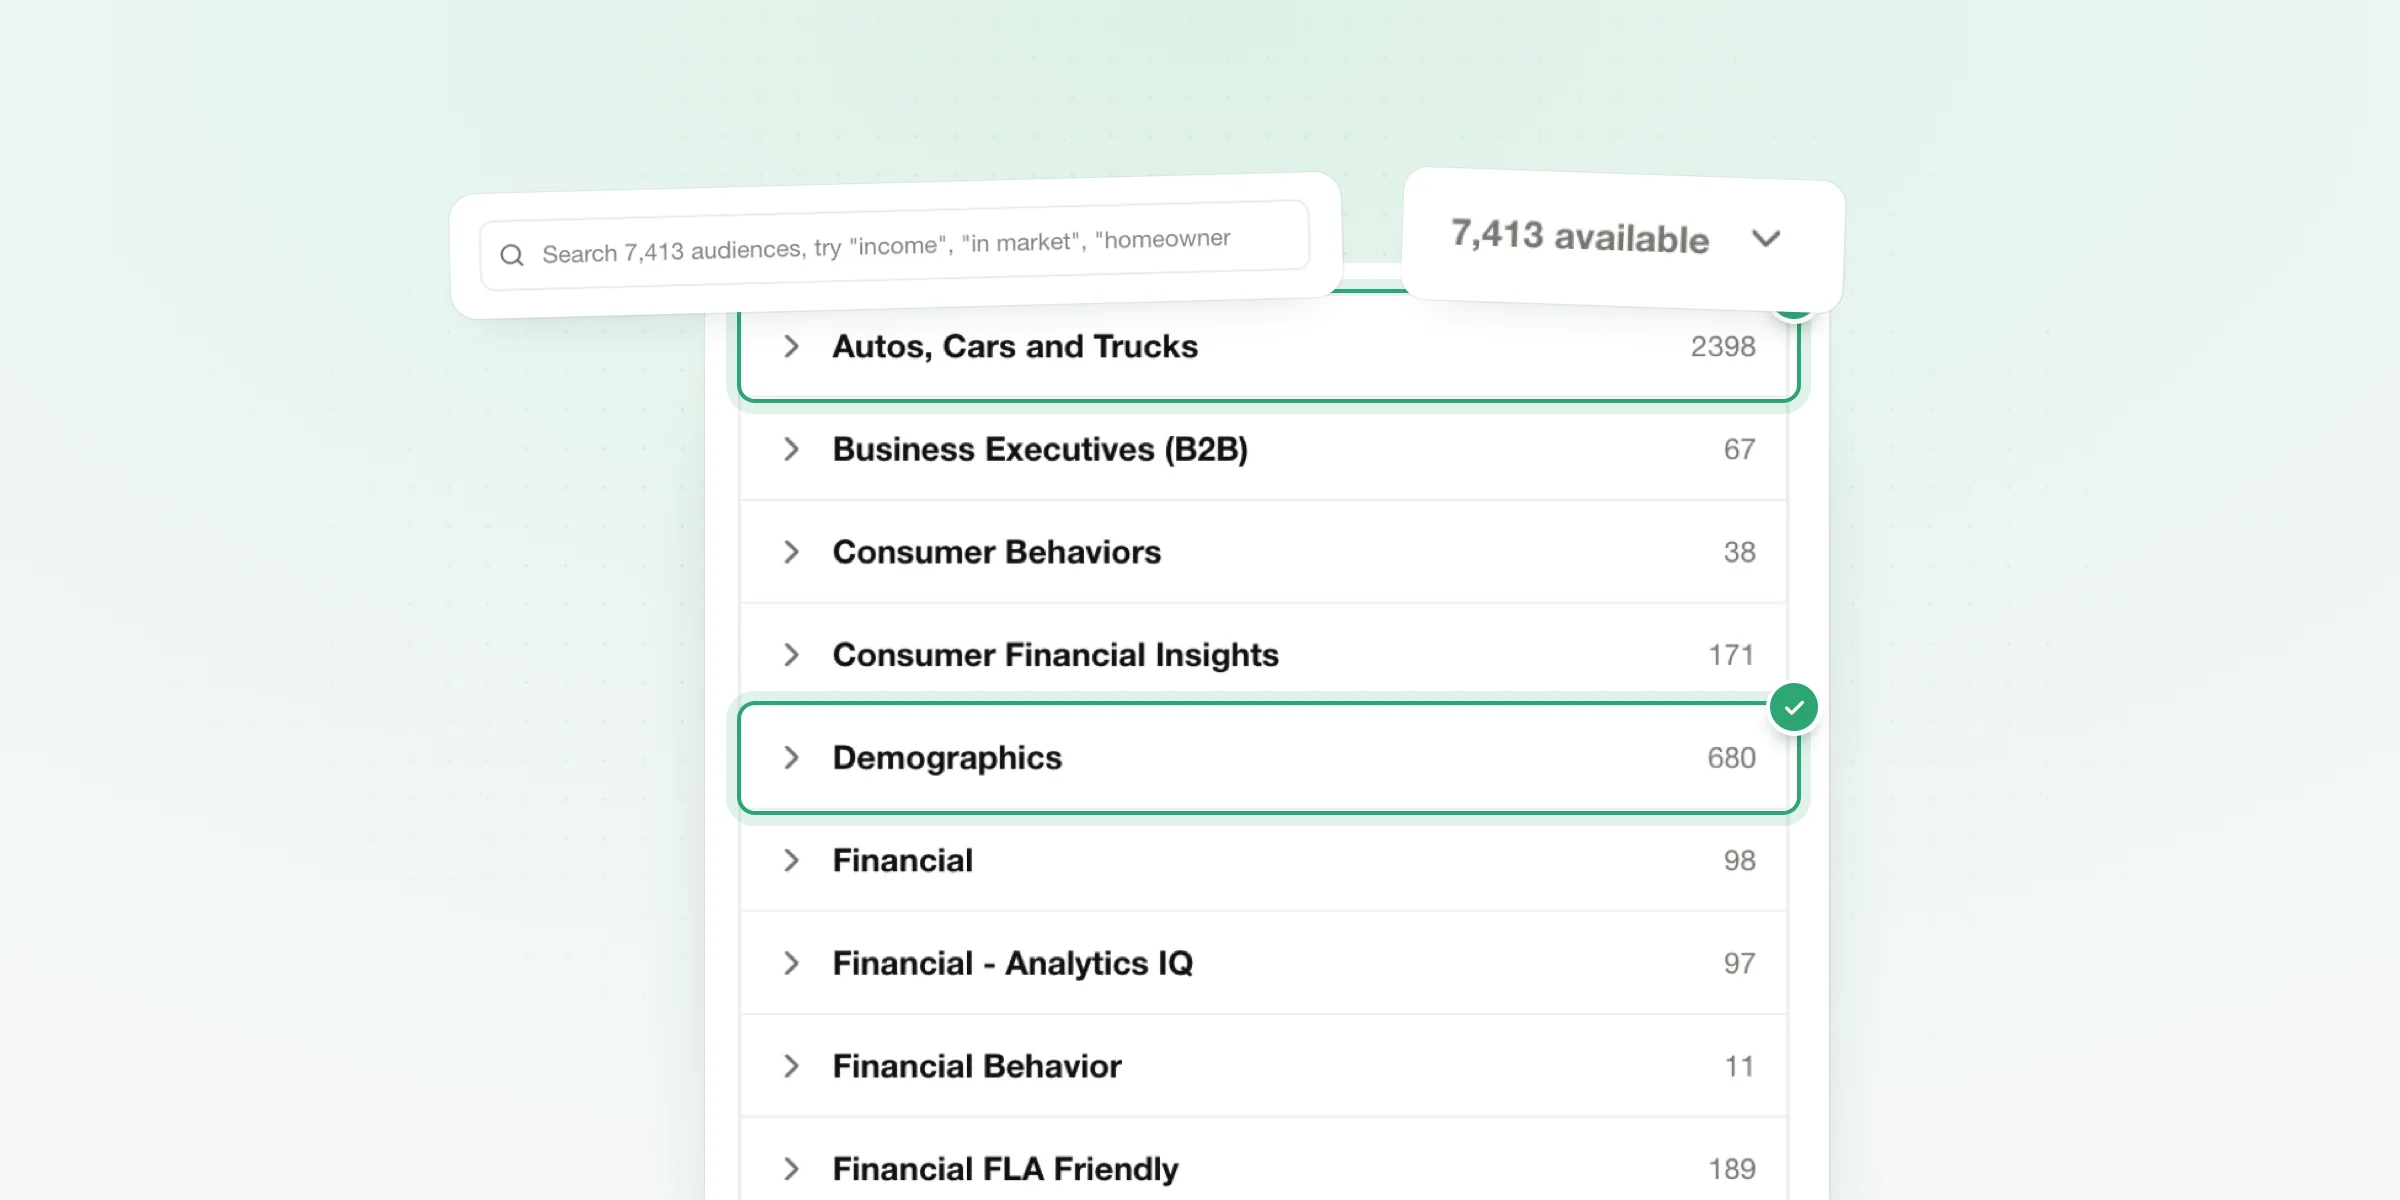
Task: Expand the Financial Behavior chevron
Action: (x=791, y=1067)
